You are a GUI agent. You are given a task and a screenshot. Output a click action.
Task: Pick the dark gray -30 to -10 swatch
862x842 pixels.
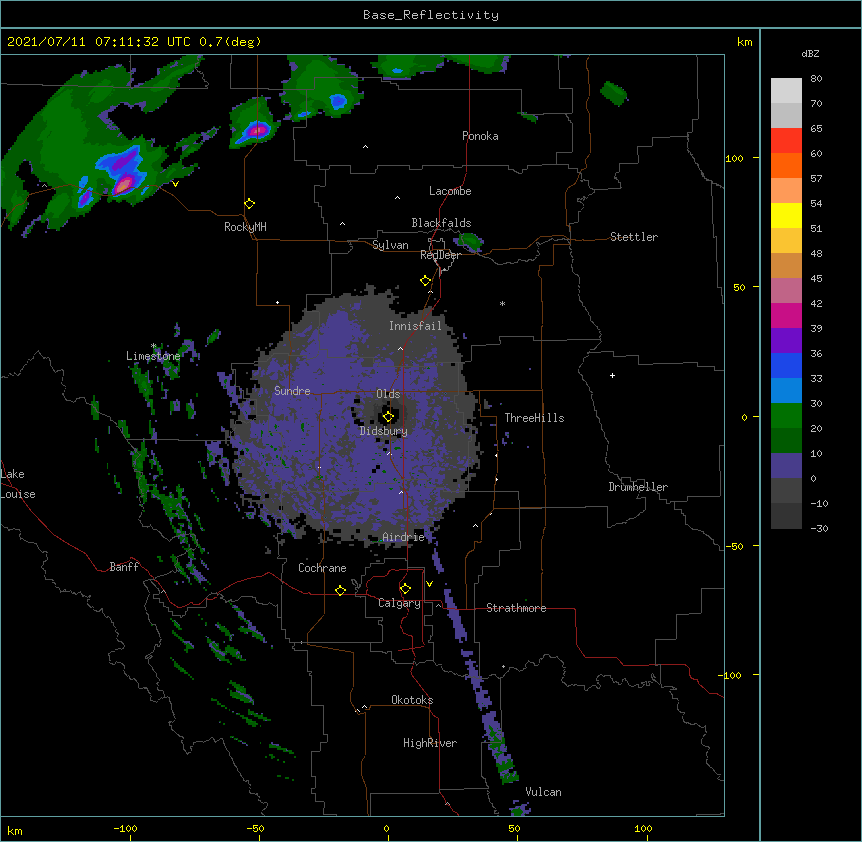tap(786, 516)
